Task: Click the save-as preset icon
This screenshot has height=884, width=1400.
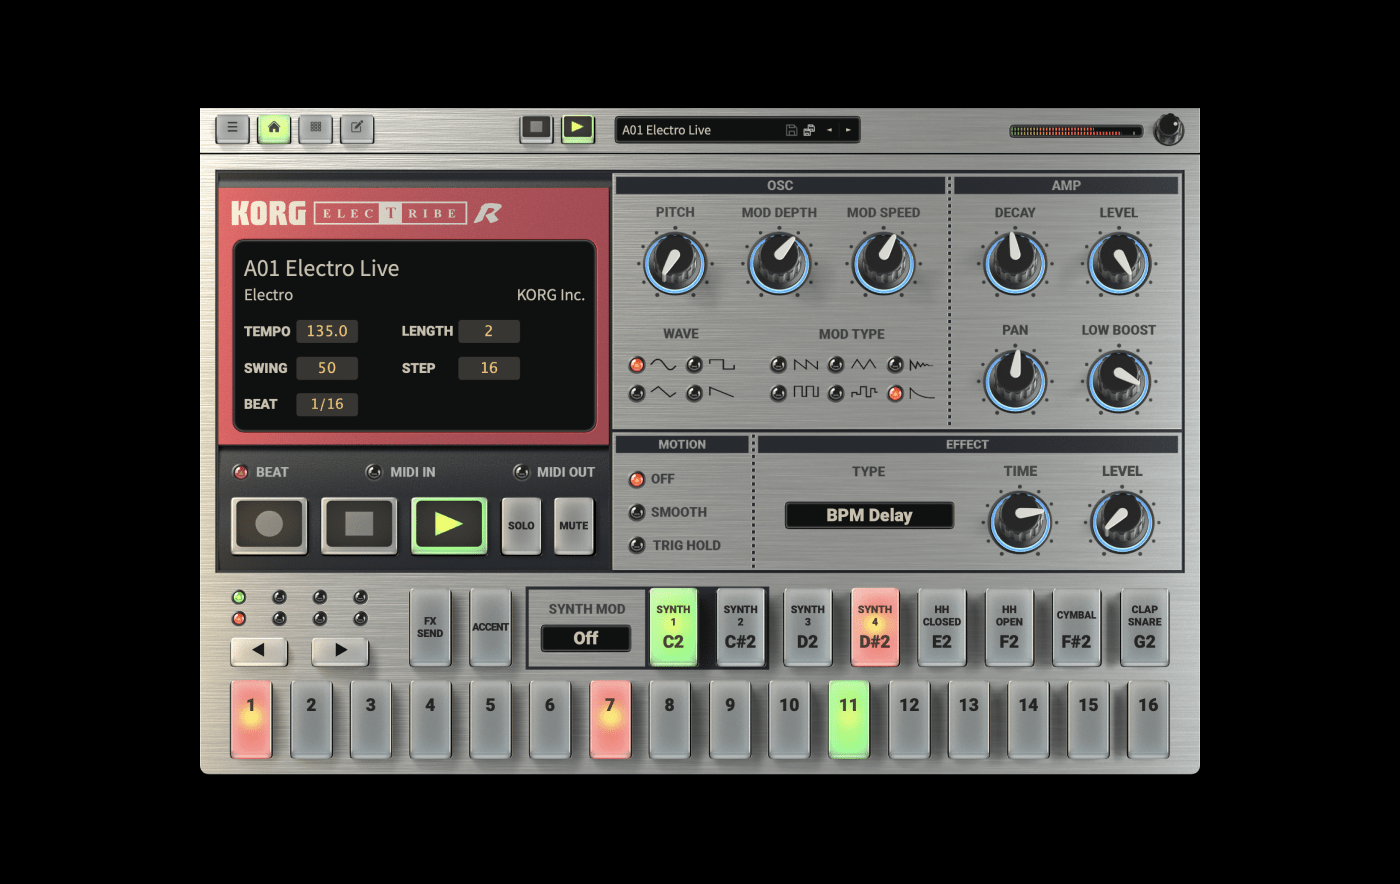Action: point(809,130)
